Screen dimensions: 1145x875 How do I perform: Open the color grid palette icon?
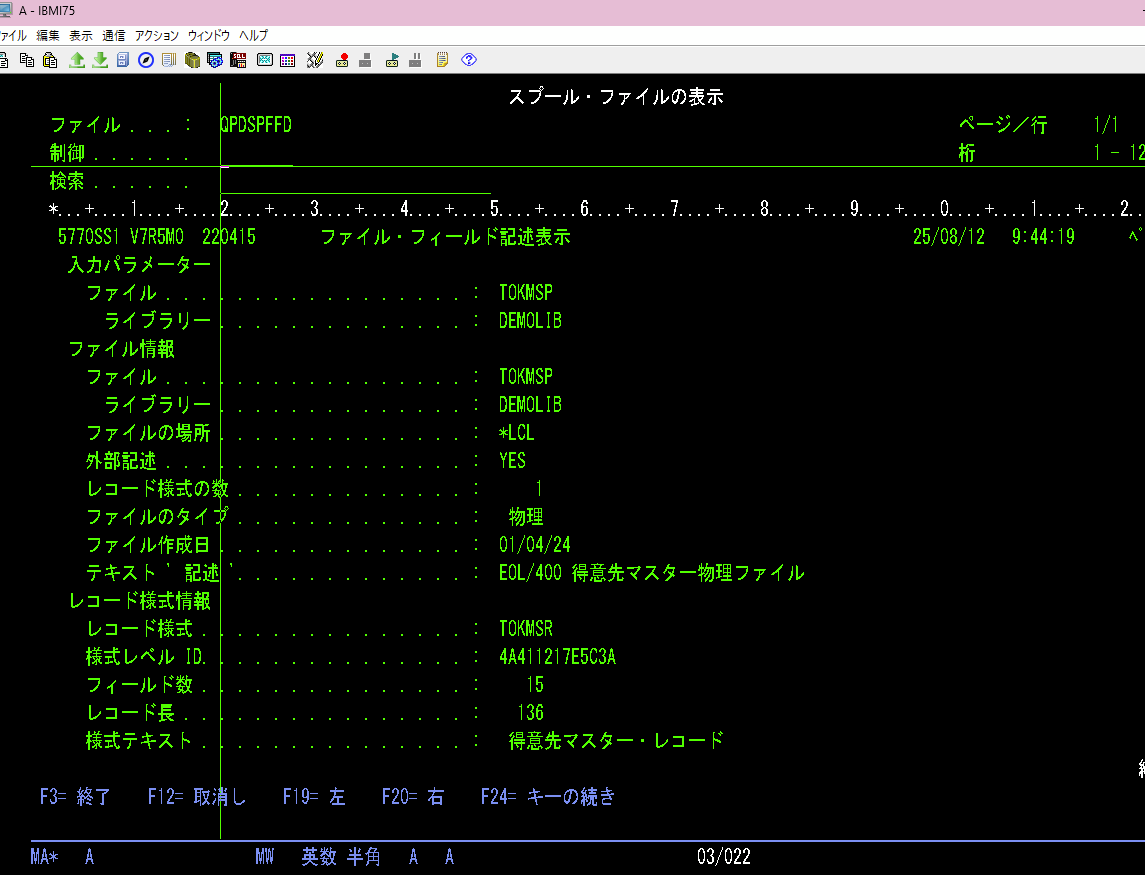coord(288,60)
